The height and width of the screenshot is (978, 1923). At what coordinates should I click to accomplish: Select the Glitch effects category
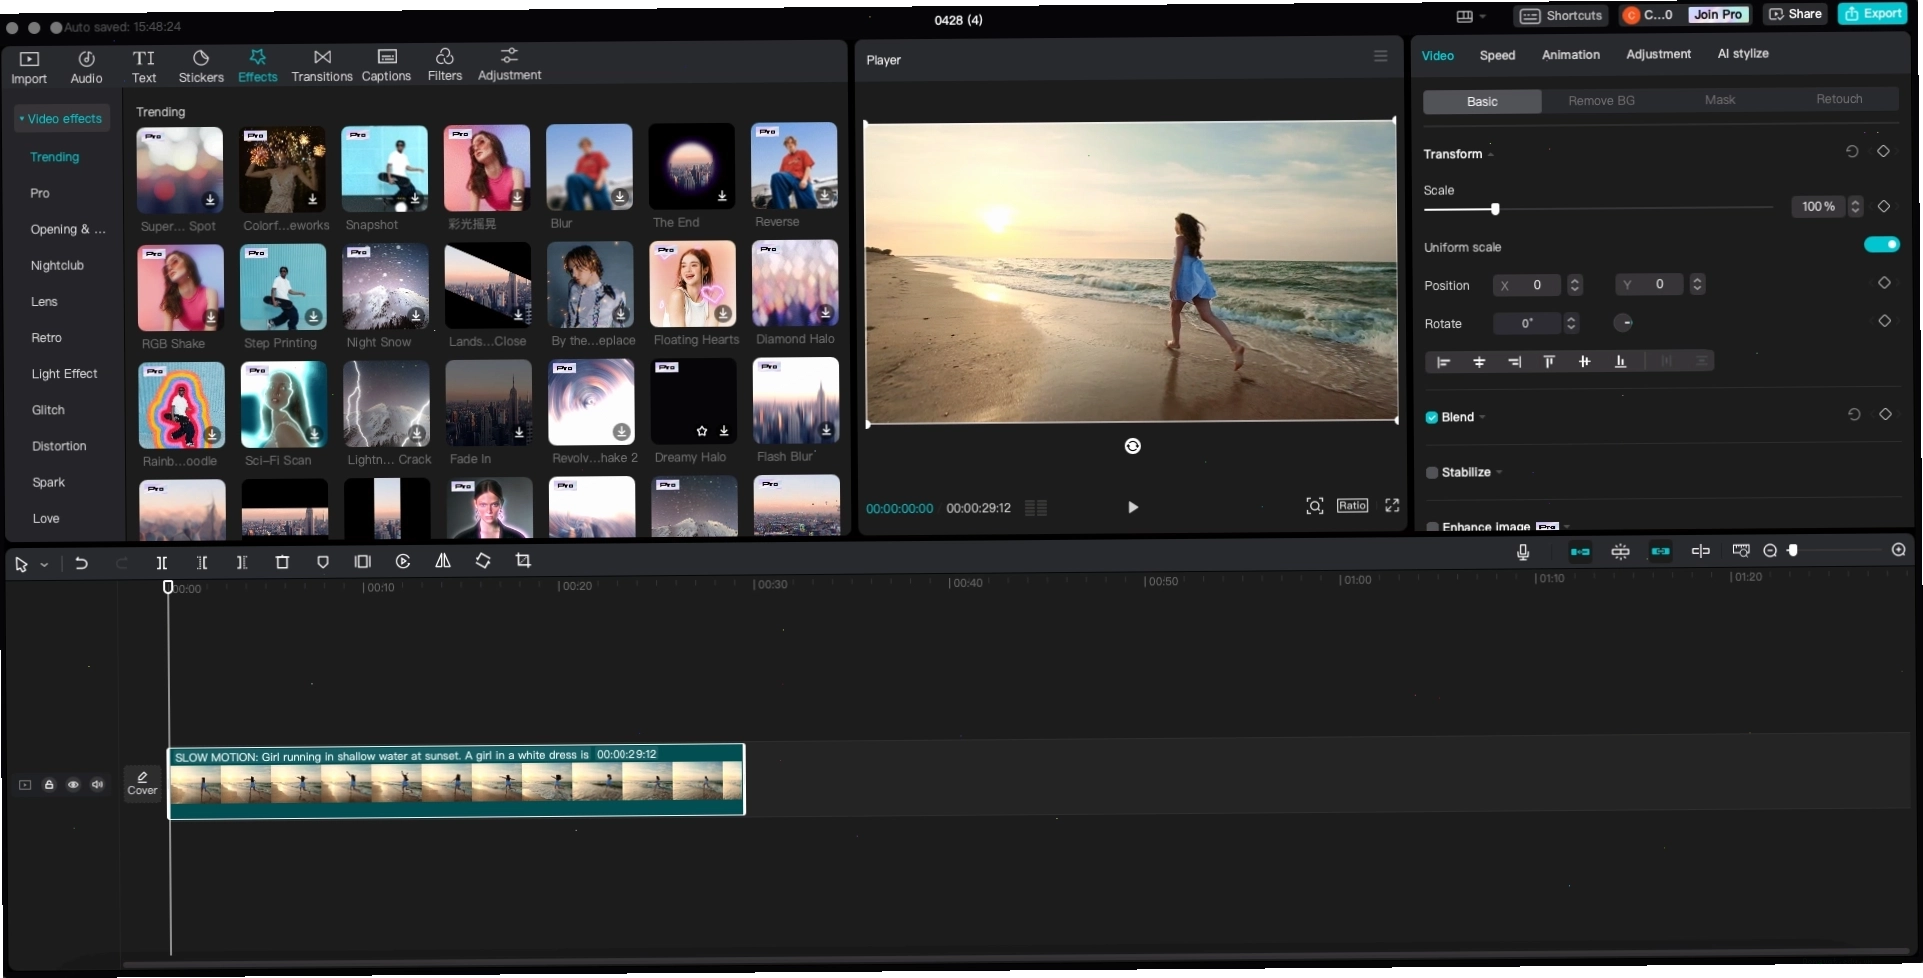pyautogui.click(x=48, y=410)
